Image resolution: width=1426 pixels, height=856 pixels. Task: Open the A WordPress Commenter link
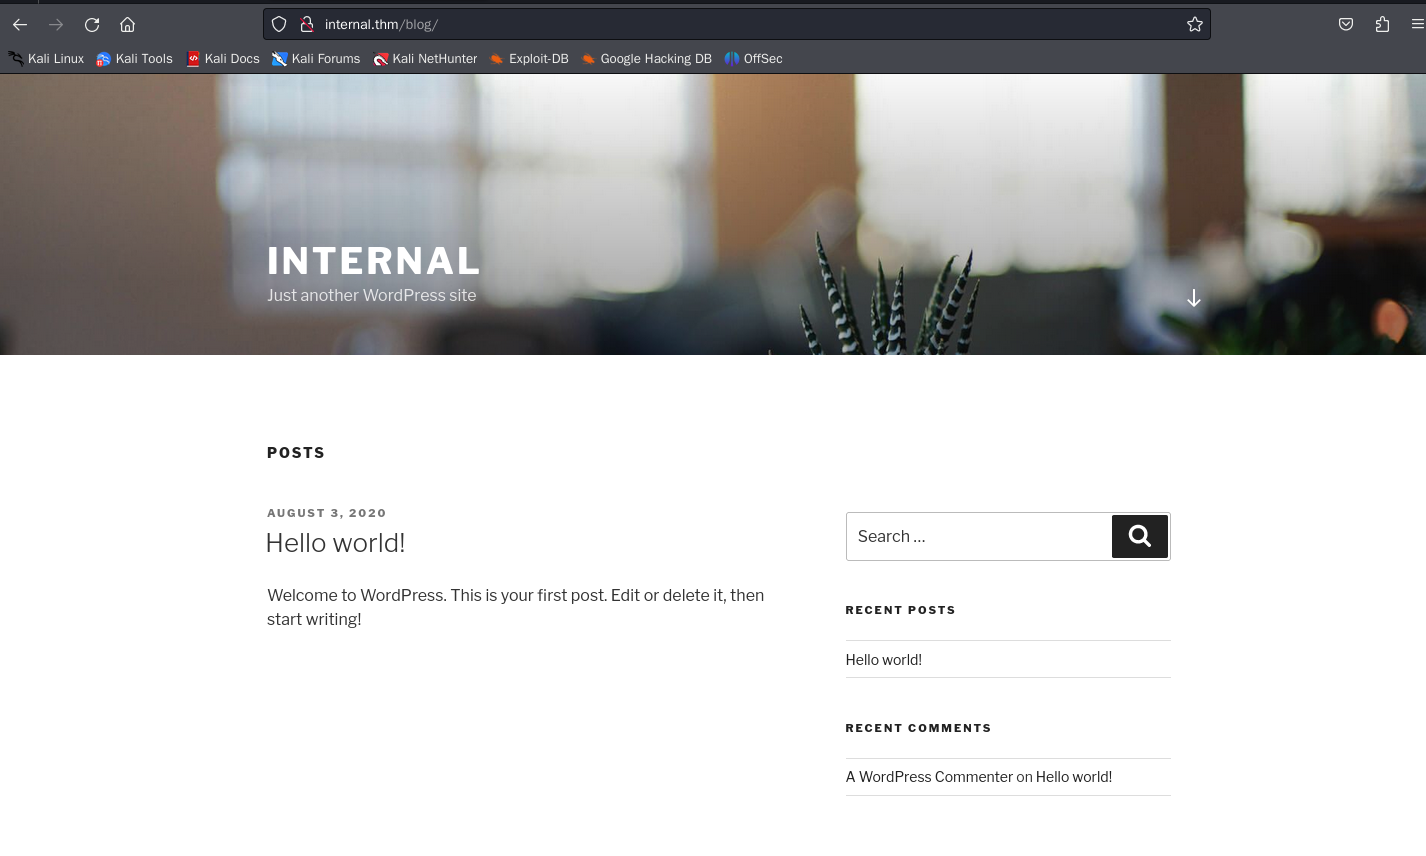point(929,777)
